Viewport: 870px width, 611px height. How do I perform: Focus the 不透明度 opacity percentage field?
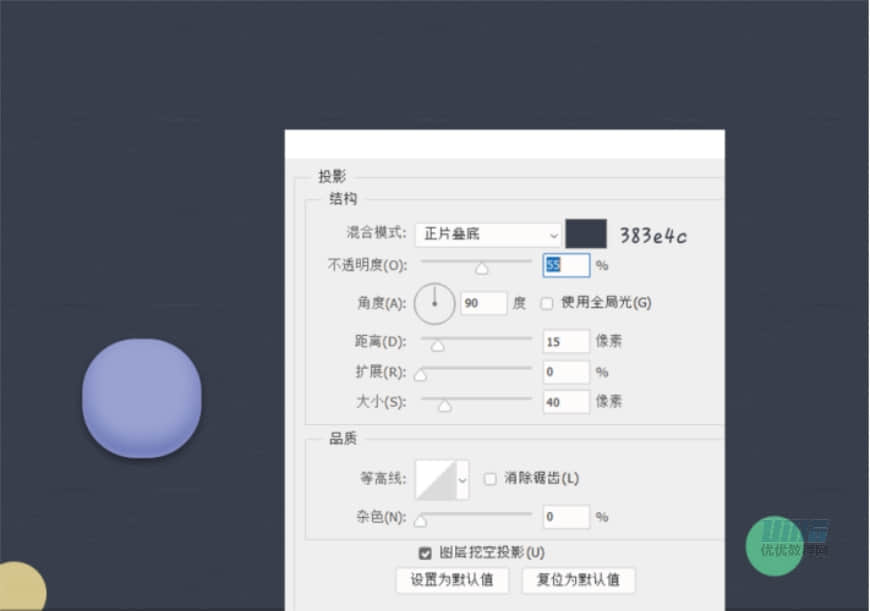[566, 265]
